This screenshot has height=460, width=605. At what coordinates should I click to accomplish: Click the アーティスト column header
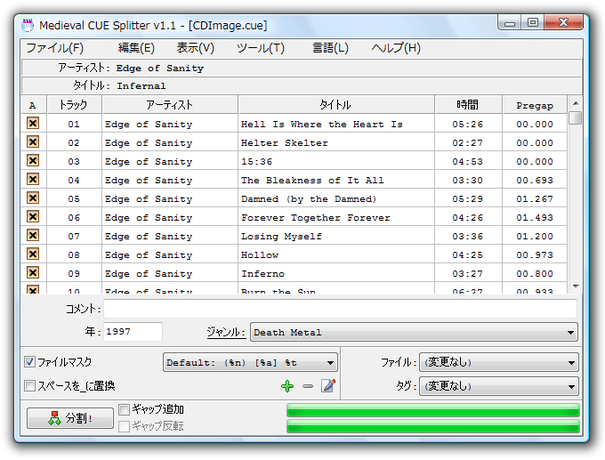pos(169,105)
